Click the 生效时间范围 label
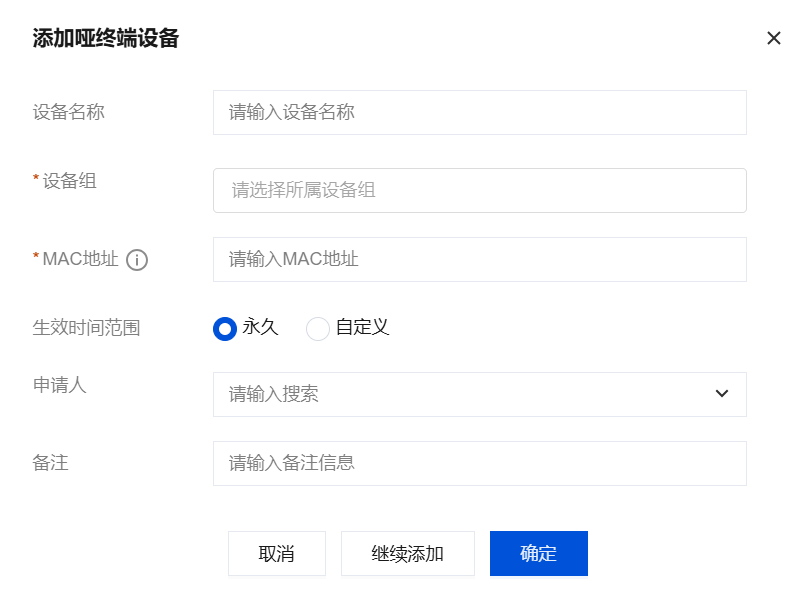796x601 pixels. 86,327
